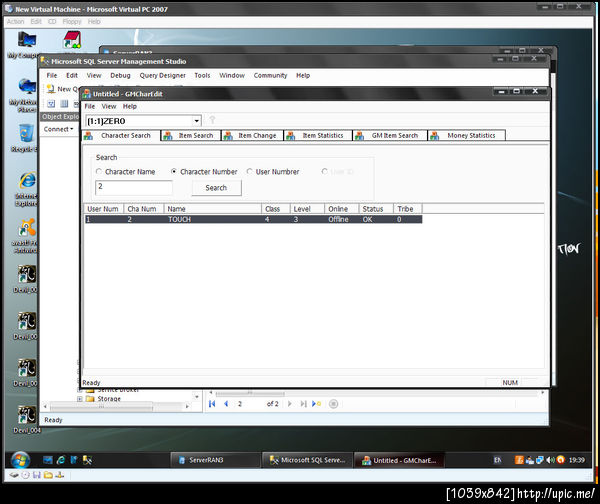Click the EN language indicator
The height and width of the screenshot is (504, 600).
497,460
